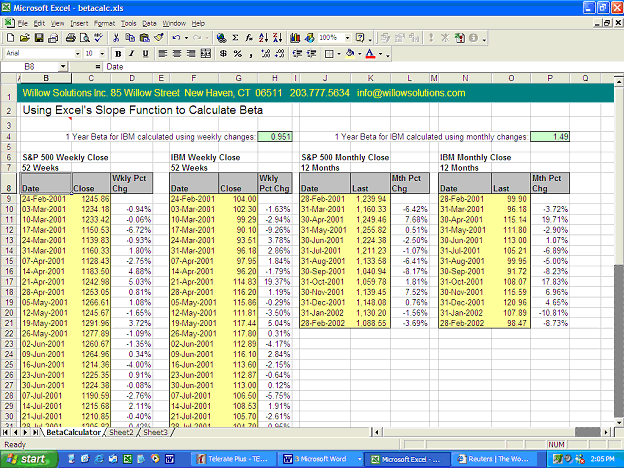This screenshot has width=624, height=468.
Task: Paste from clipboard
Action: pos(144,38)
